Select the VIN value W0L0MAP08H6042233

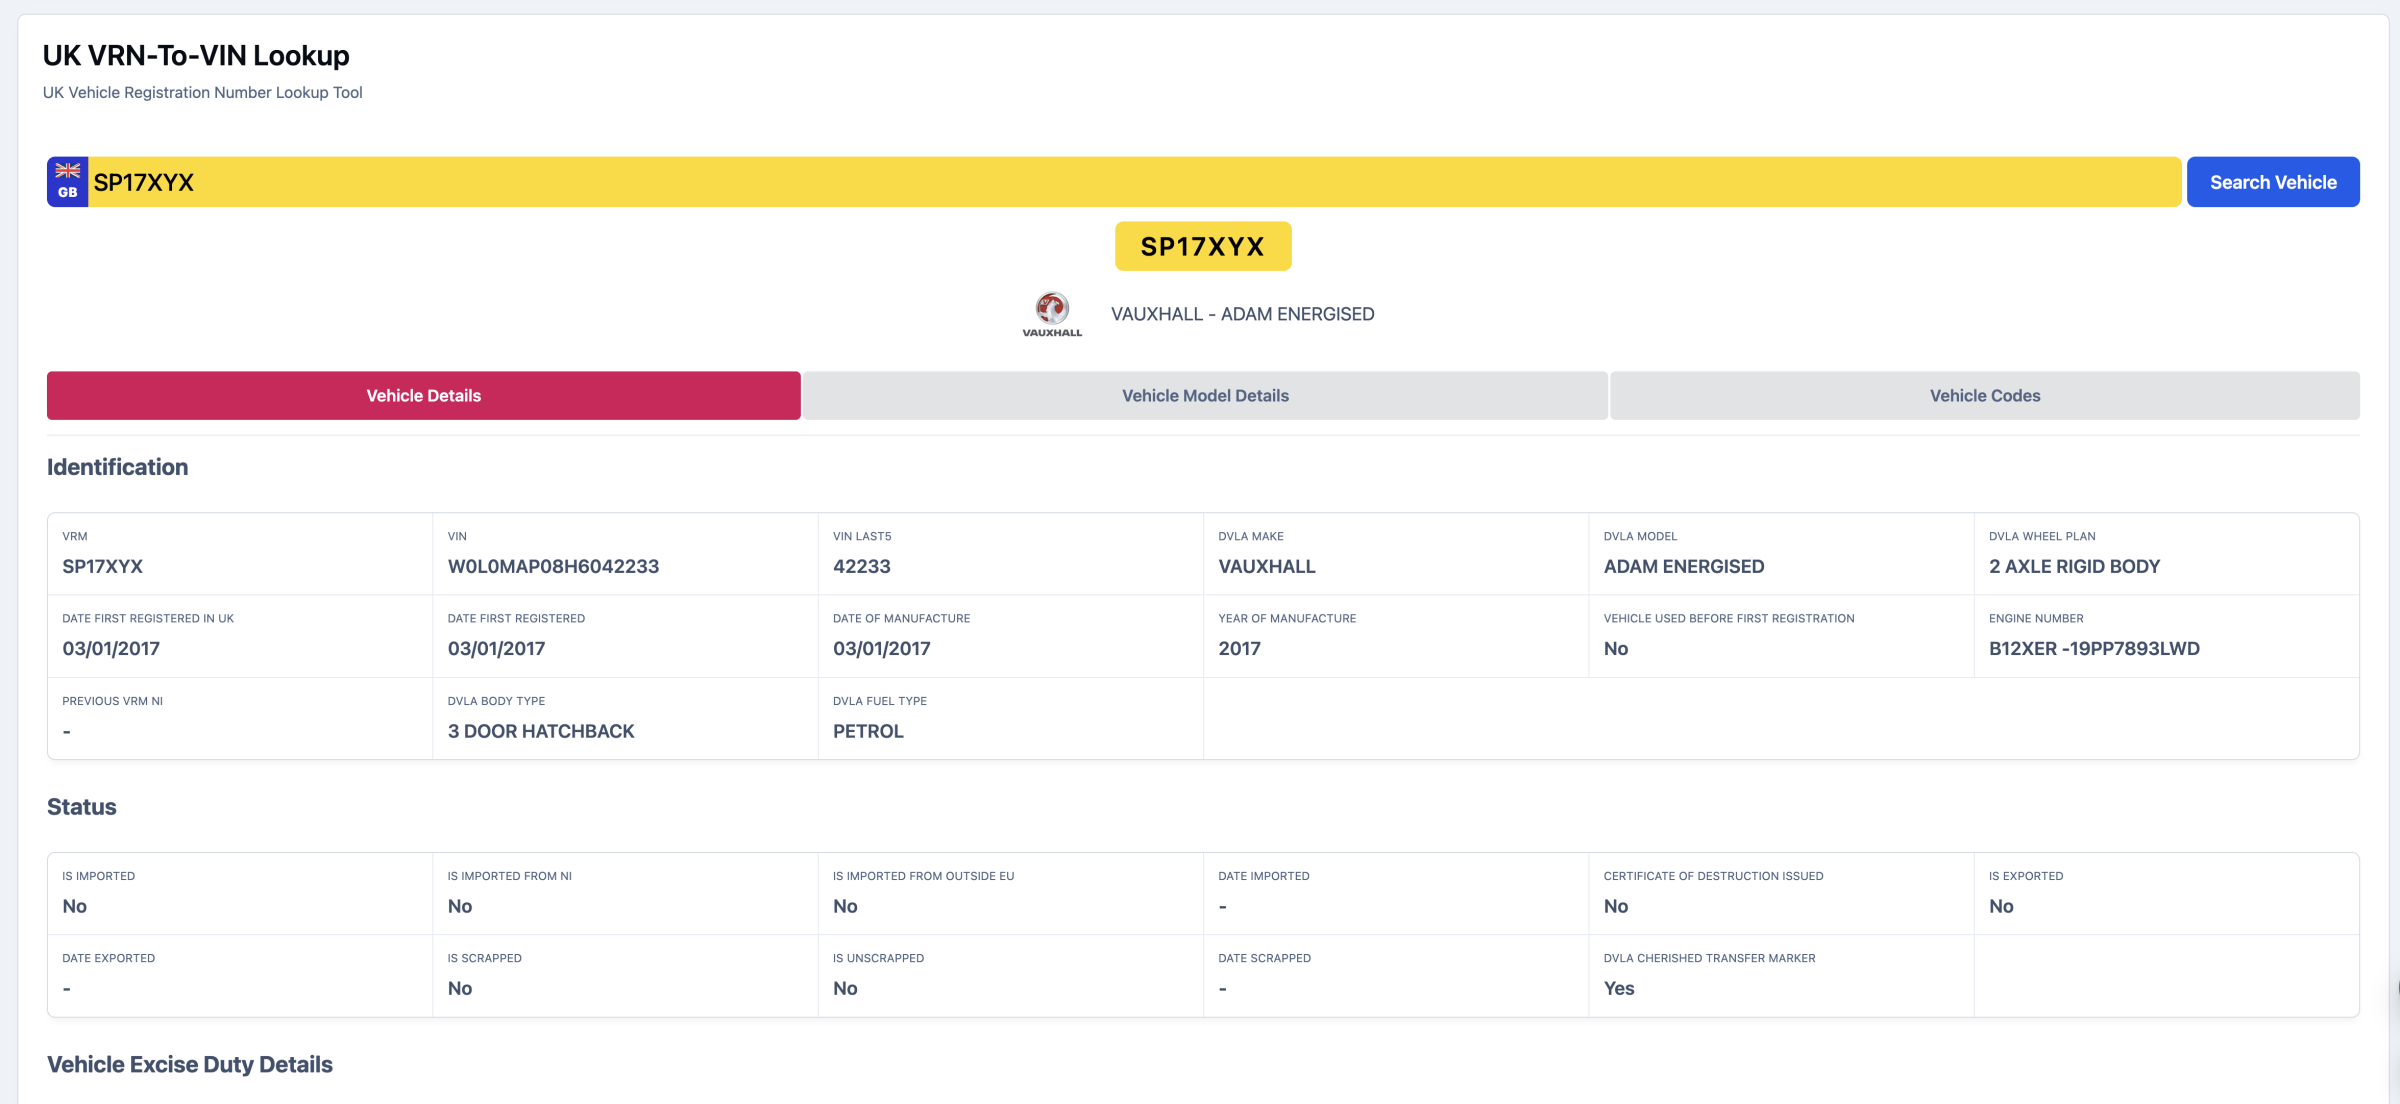coord(553,567)
